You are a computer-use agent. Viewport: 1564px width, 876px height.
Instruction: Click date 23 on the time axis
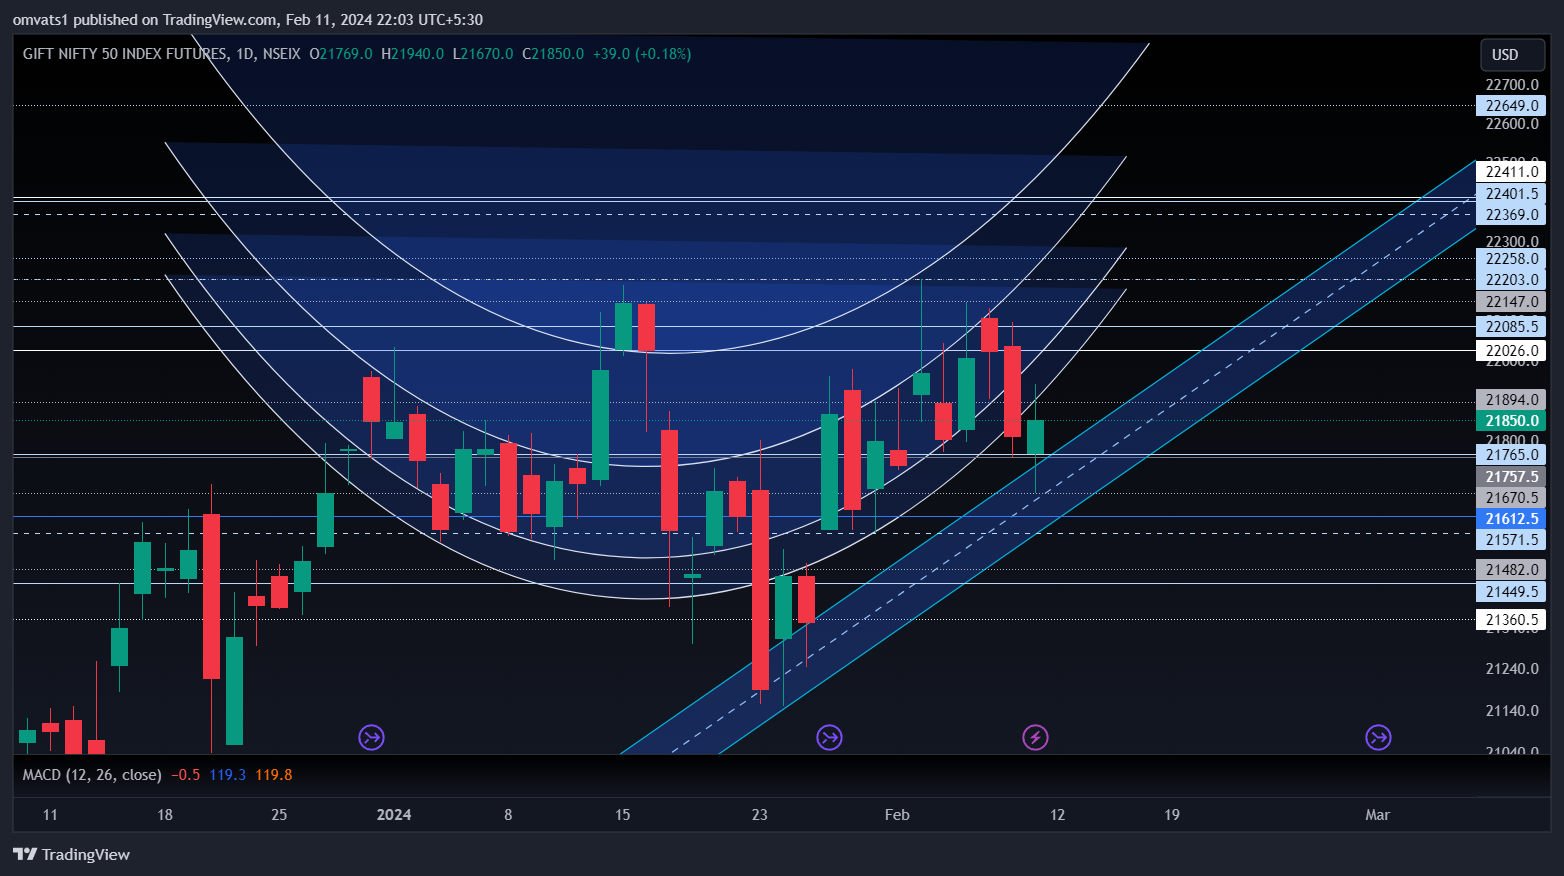(760, 815)
